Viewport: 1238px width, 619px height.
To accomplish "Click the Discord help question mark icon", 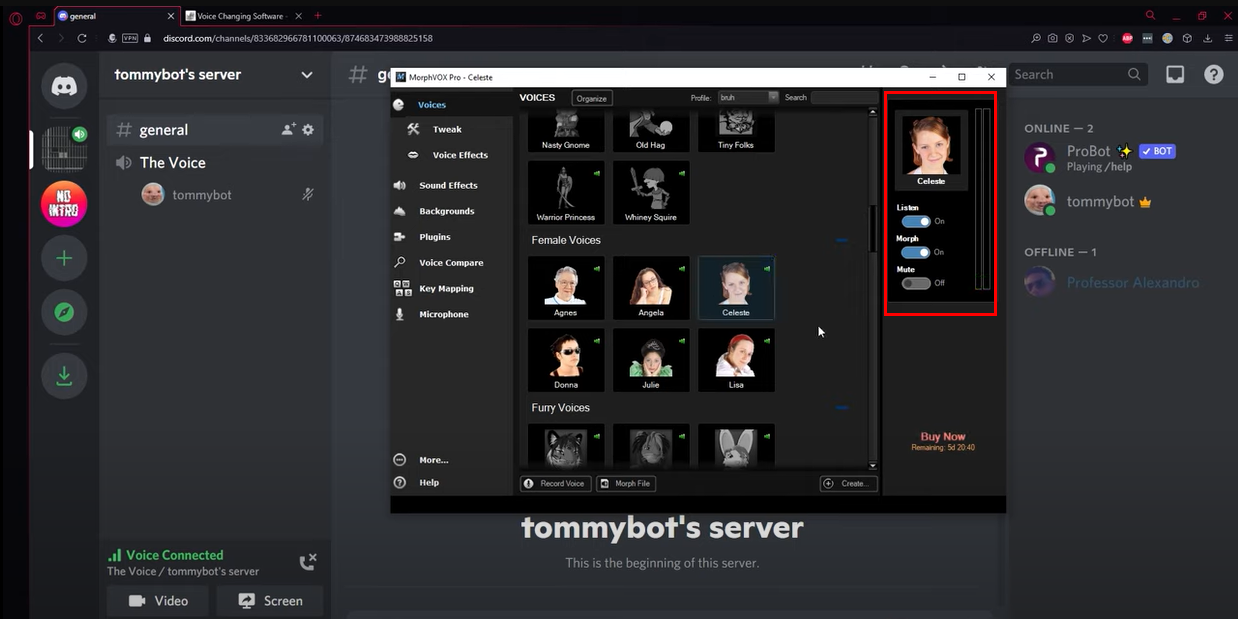I will [x=1213, y=74].
